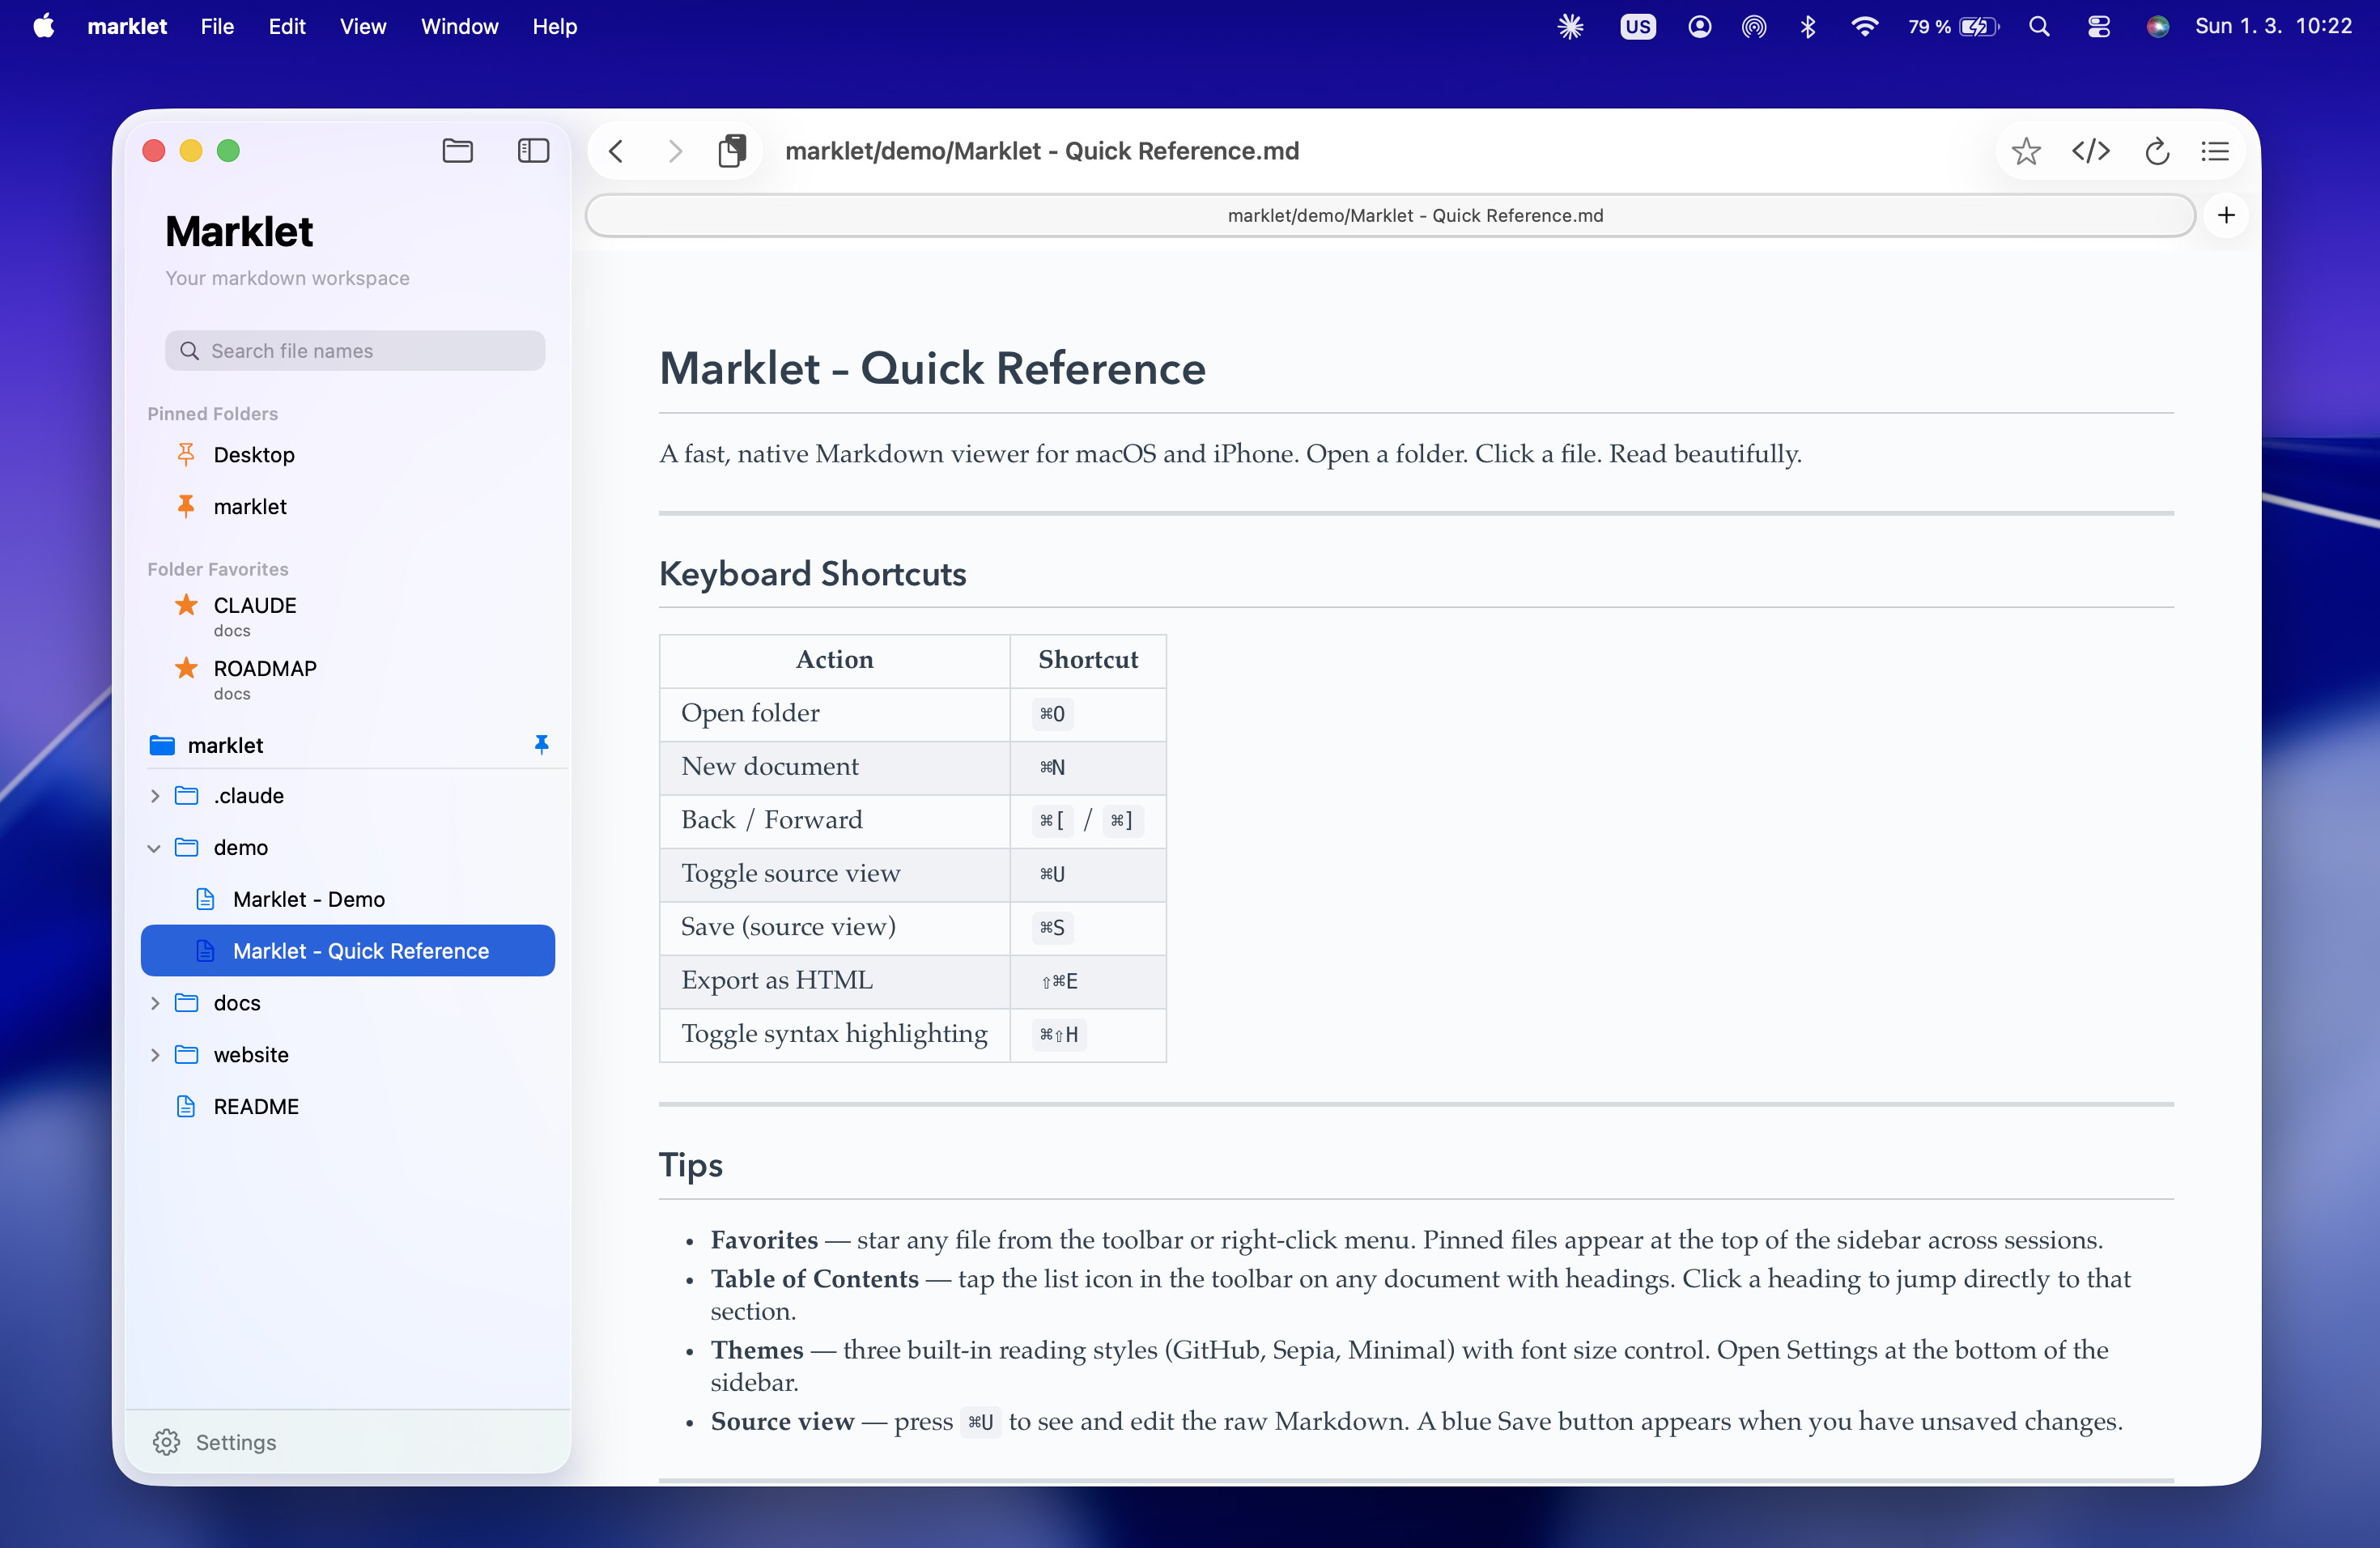
Task: Select the source view code icon
Action: click(2090, 151)
